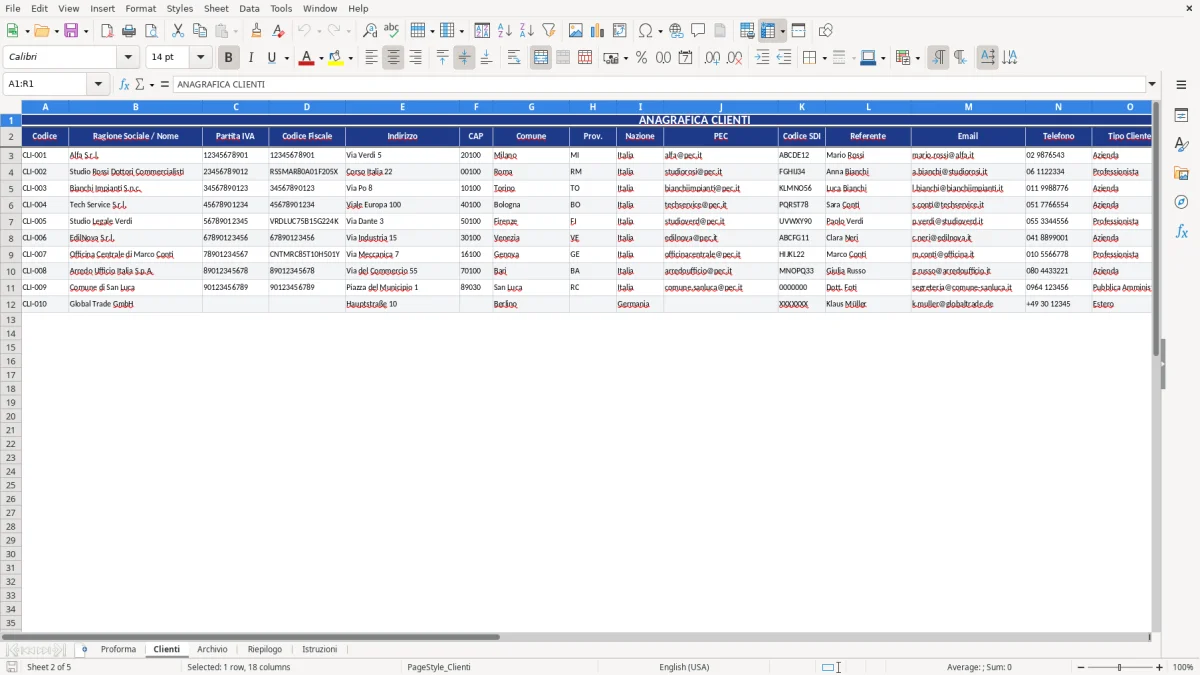
Task: Click Define Print Area icon
Action: coord(747,31)
